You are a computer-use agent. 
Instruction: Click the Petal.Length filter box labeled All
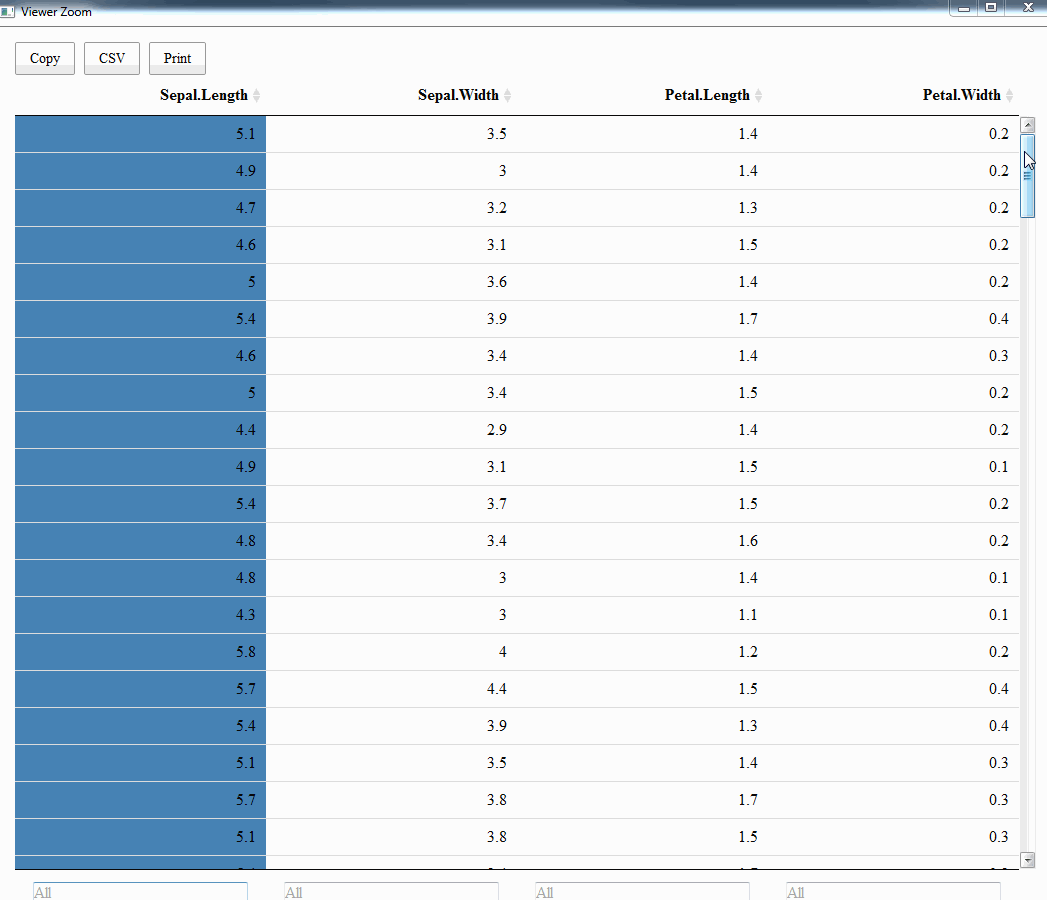point(641,890)
